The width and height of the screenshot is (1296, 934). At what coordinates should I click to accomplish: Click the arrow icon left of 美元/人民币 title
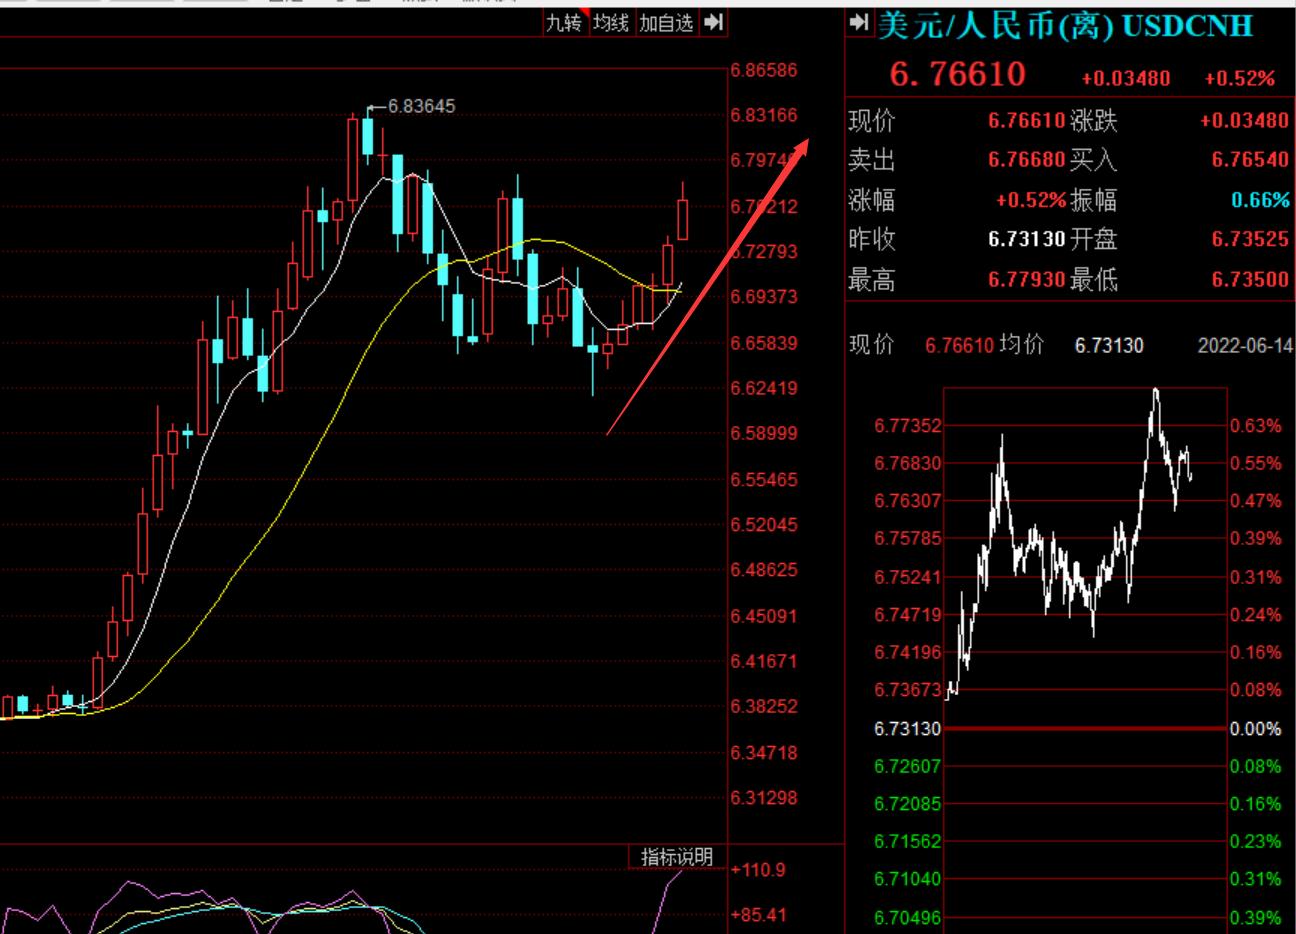click(x=858, y=22)
